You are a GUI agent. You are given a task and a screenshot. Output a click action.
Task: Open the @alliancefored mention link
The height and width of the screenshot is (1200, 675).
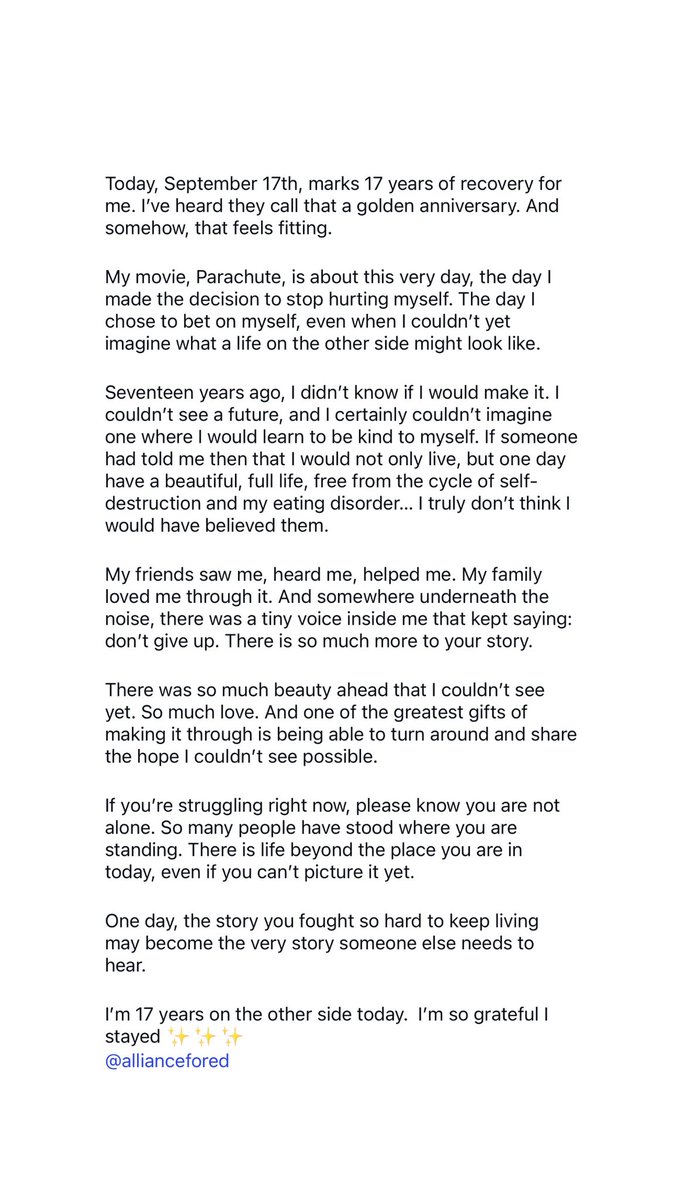167,1061
